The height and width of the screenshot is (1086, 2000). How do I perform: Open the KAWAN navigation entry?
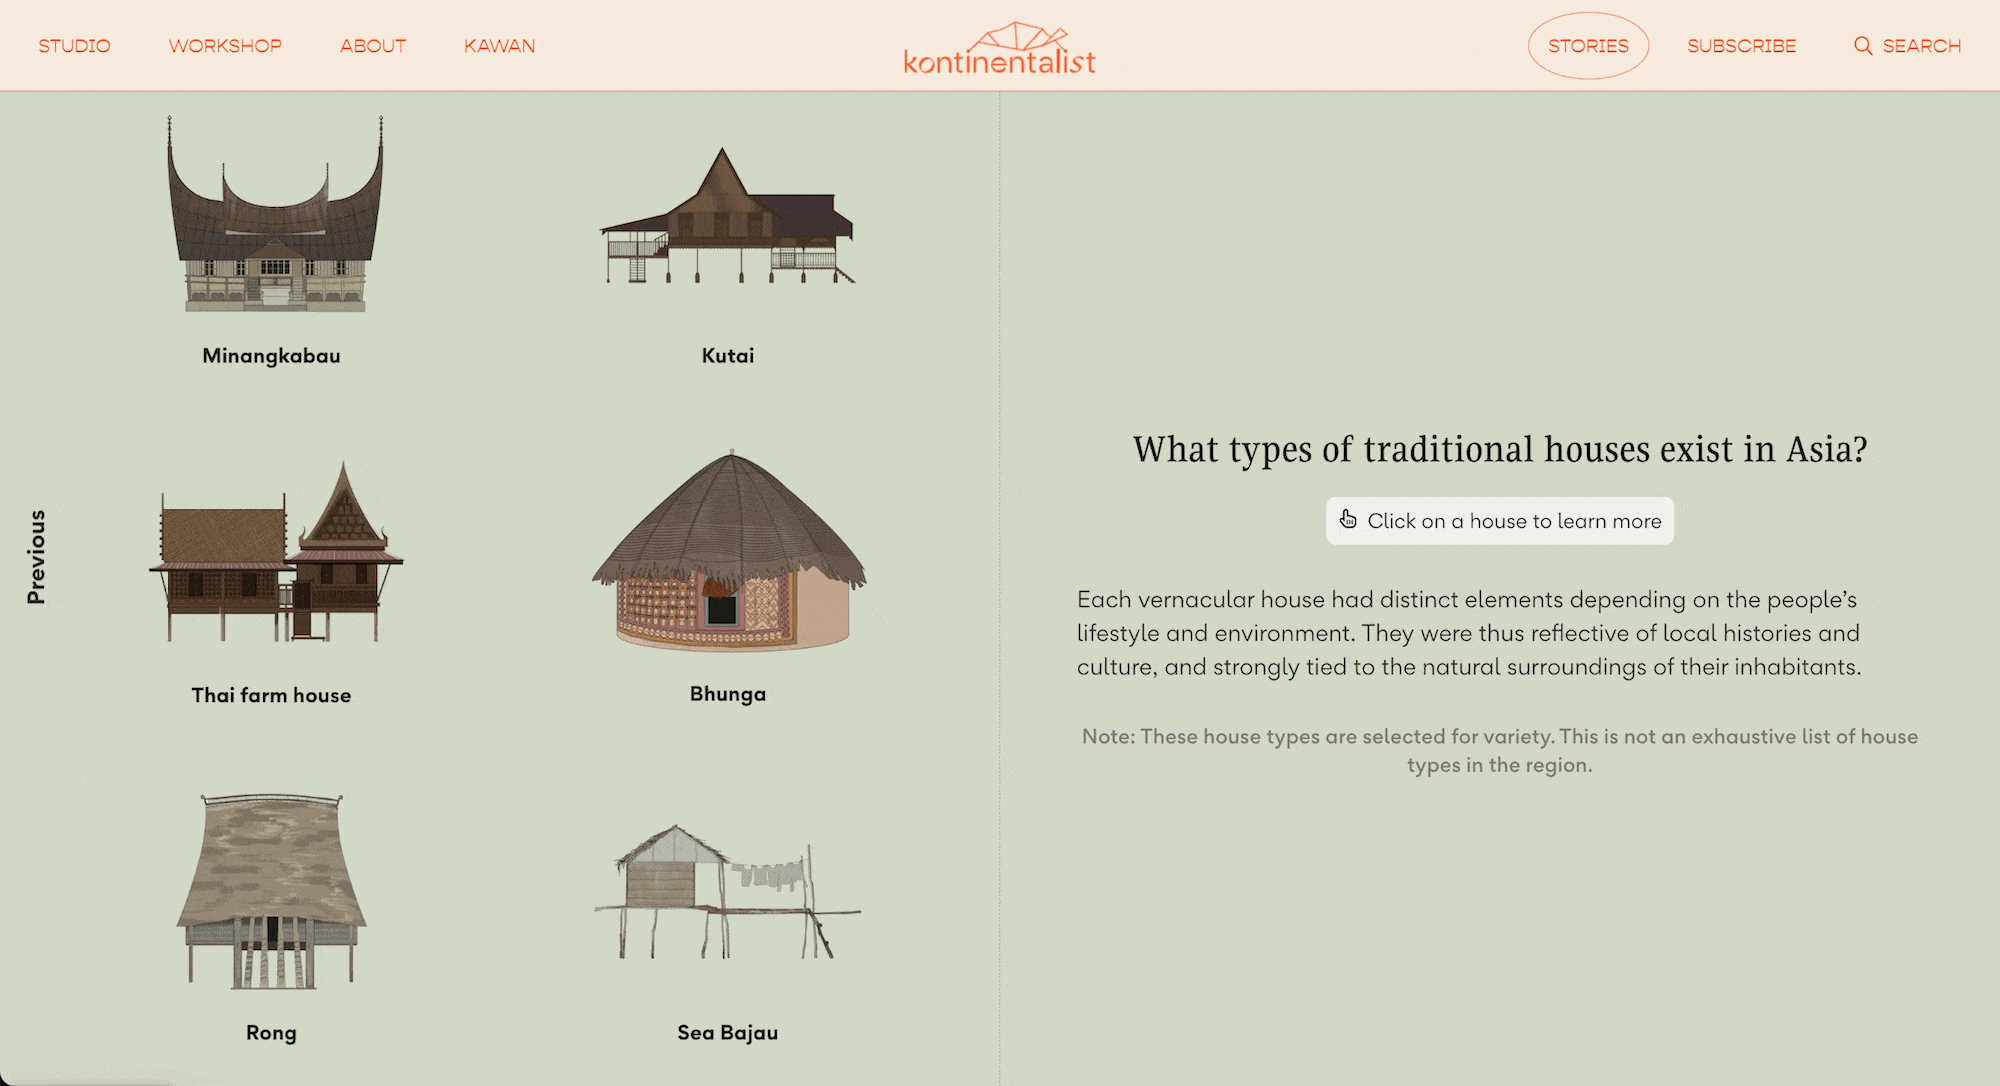click(499, 45)
